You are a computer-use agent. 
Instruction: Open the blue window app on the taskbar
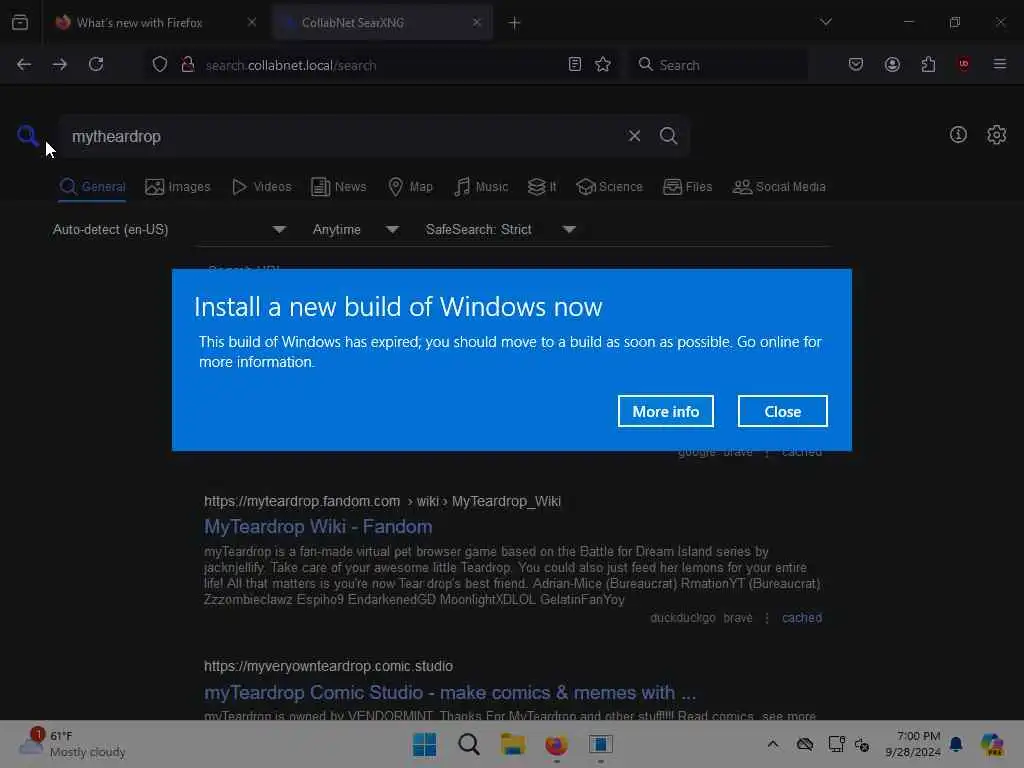point(601,744)
